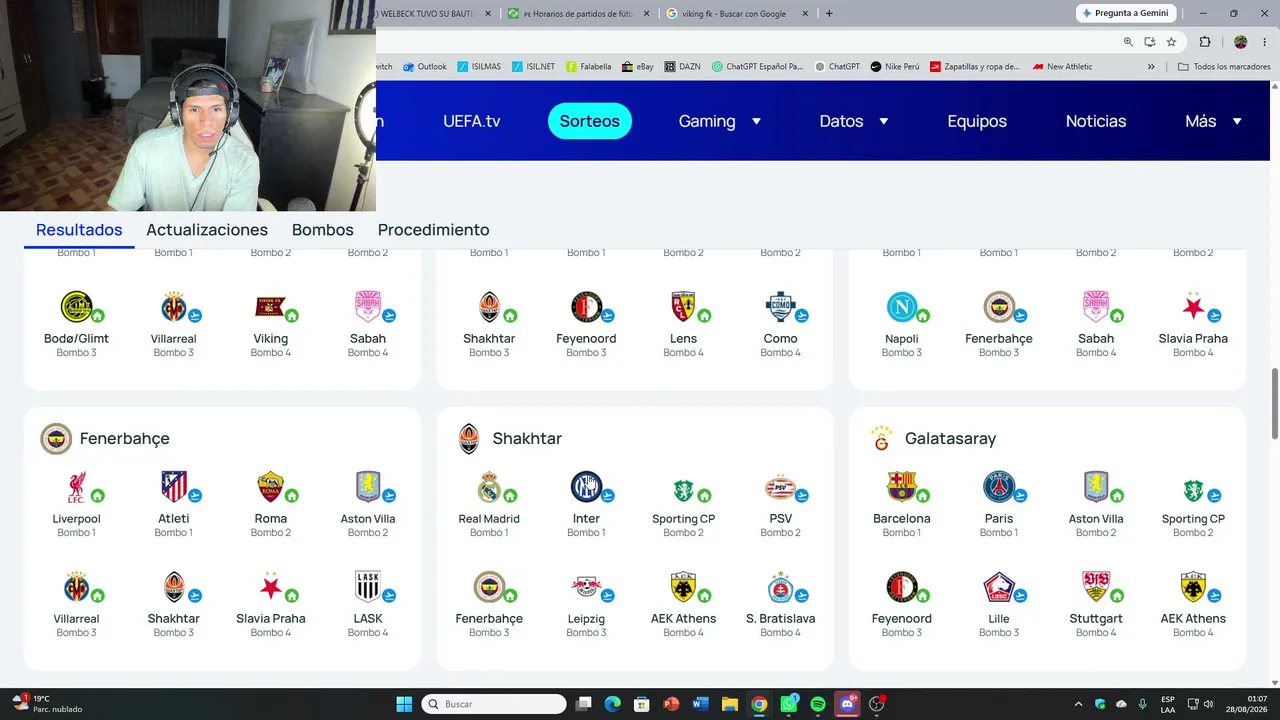This screenshot has height=720, width=1280.
Task: Open the Outlook bookmark
Action: (x=425, y=67)
